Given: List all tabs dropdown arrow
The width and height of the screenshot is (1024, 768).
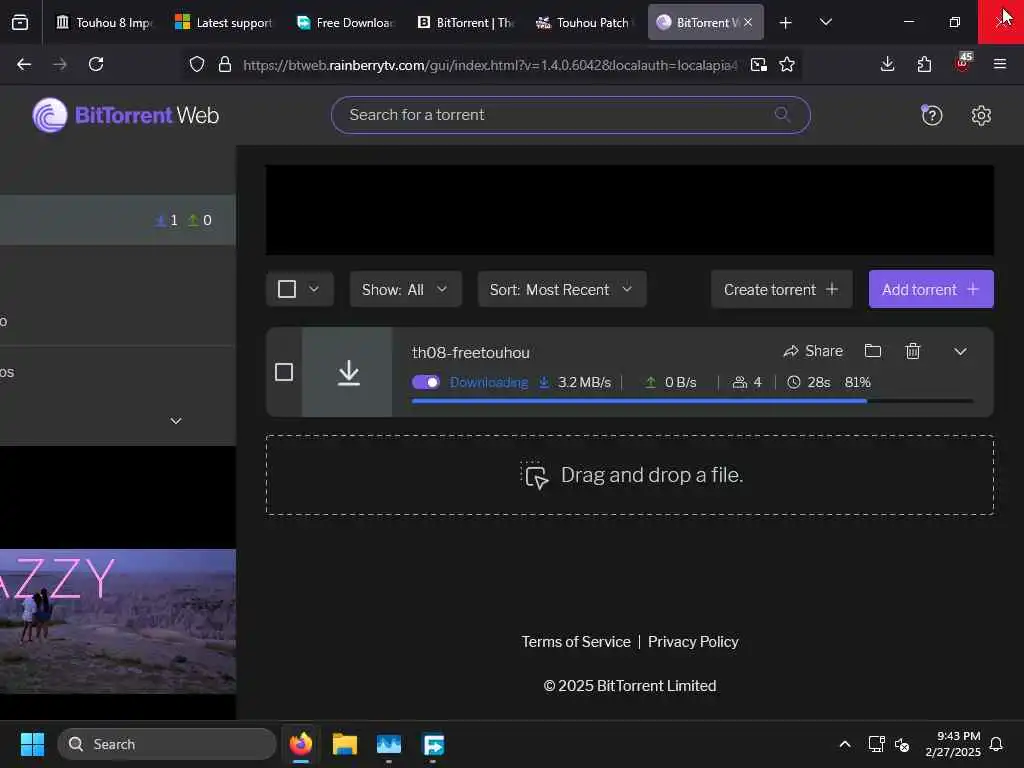Looking at the screenshot, I should click(x=825, y=22).
